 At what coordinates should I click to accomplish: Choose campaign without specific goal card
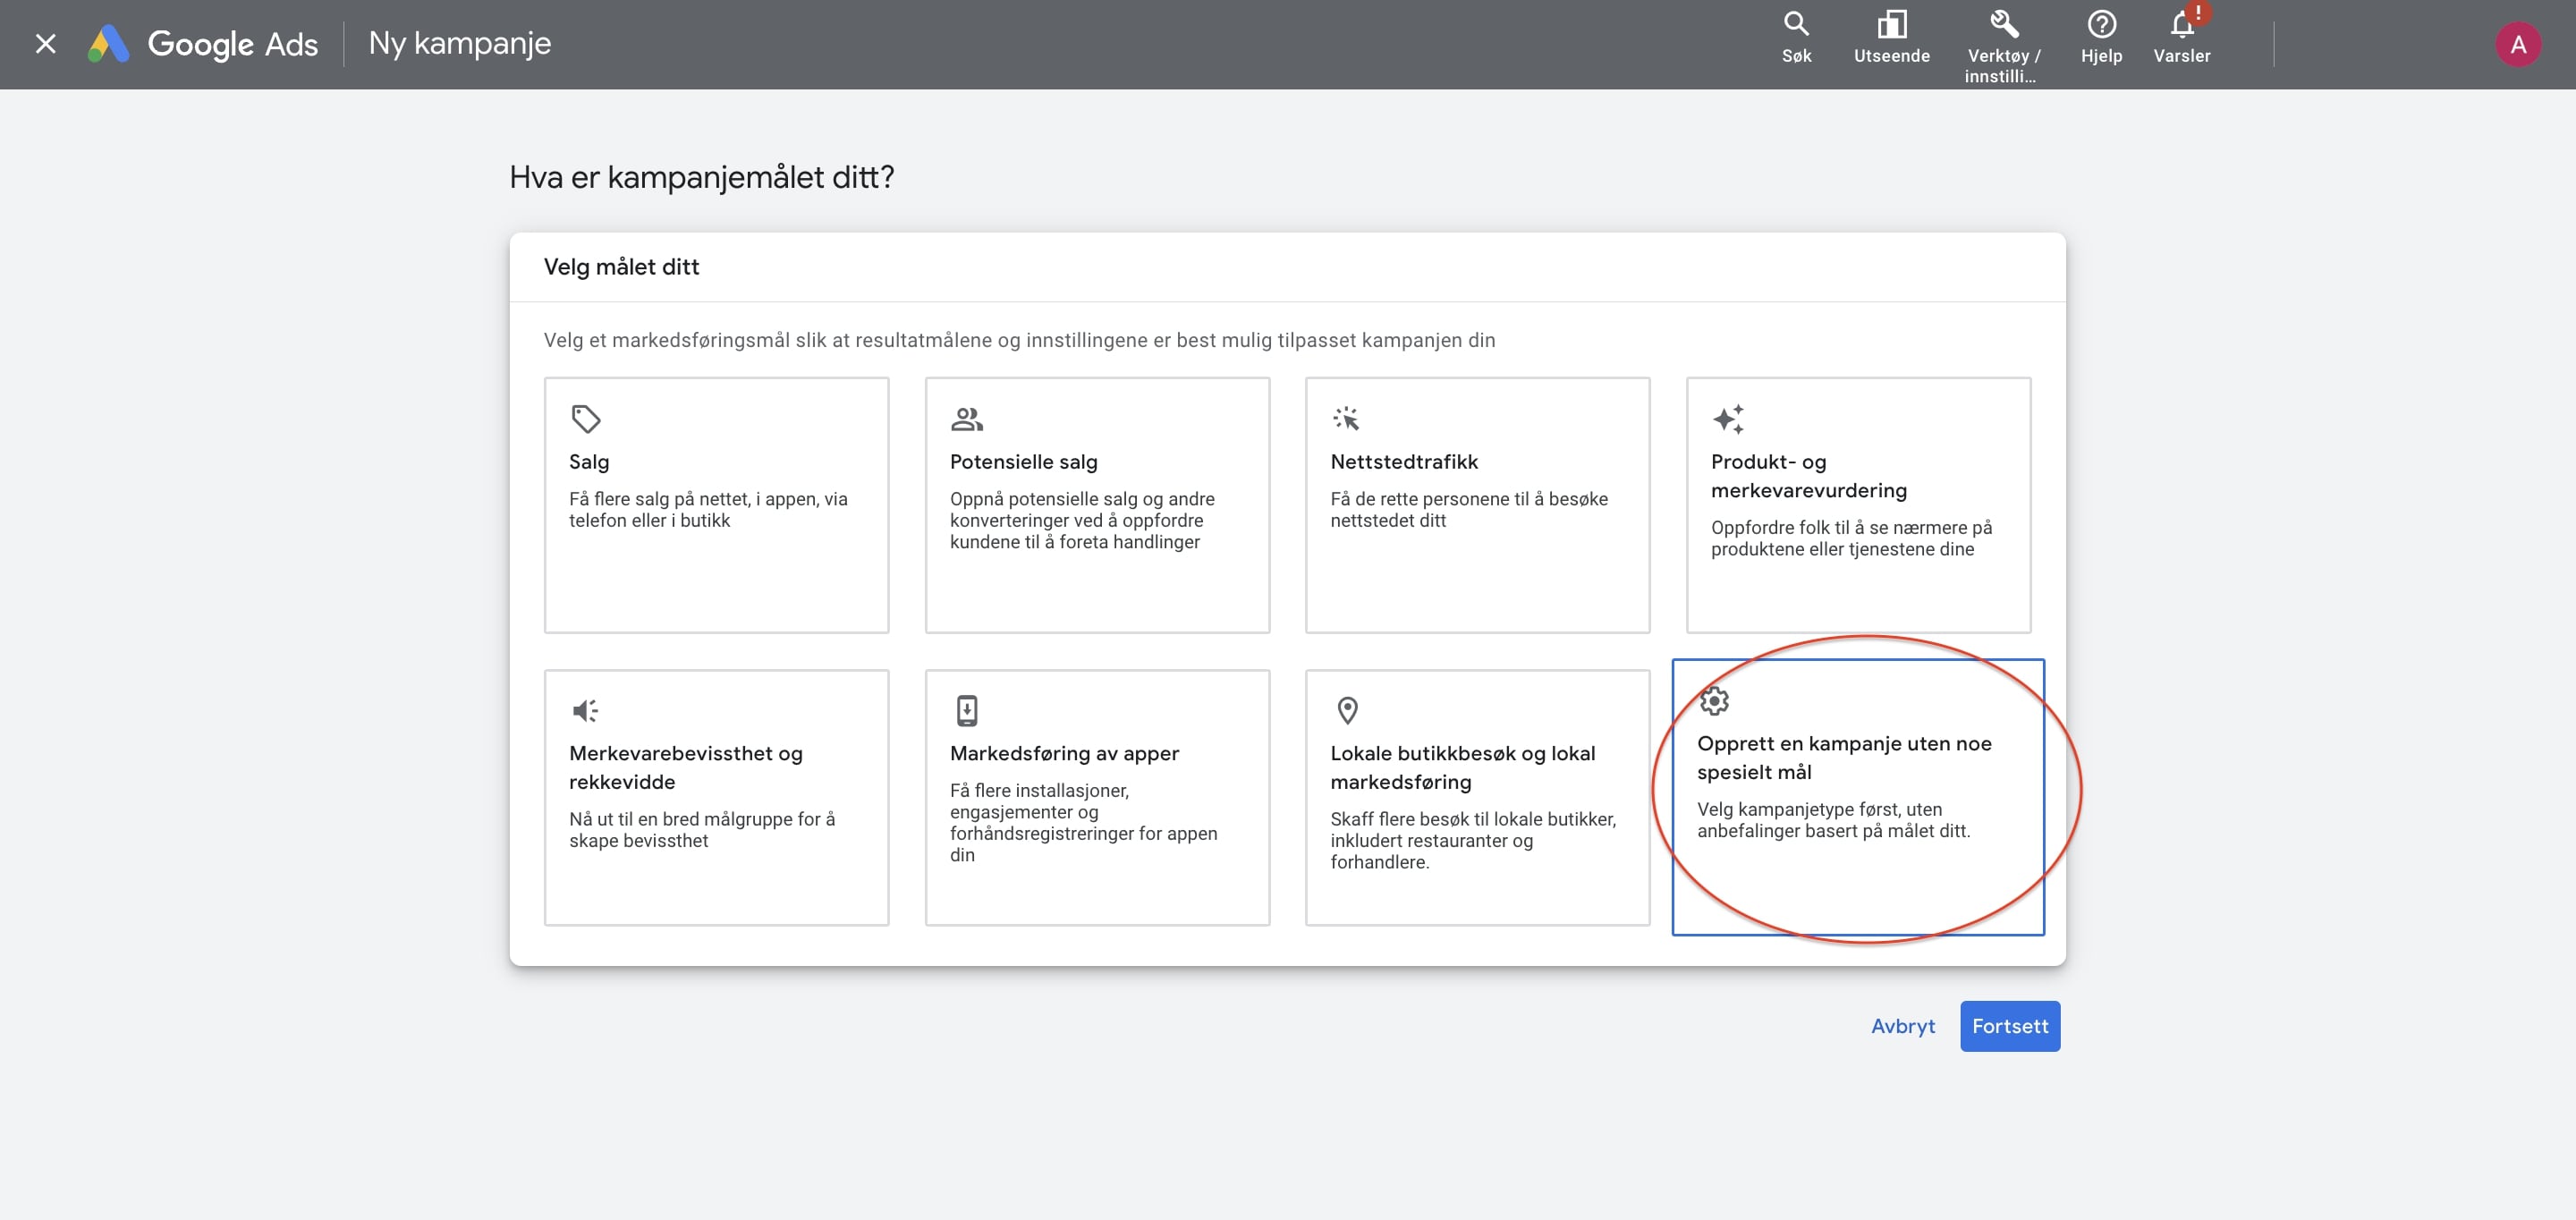coord(1857,797)
